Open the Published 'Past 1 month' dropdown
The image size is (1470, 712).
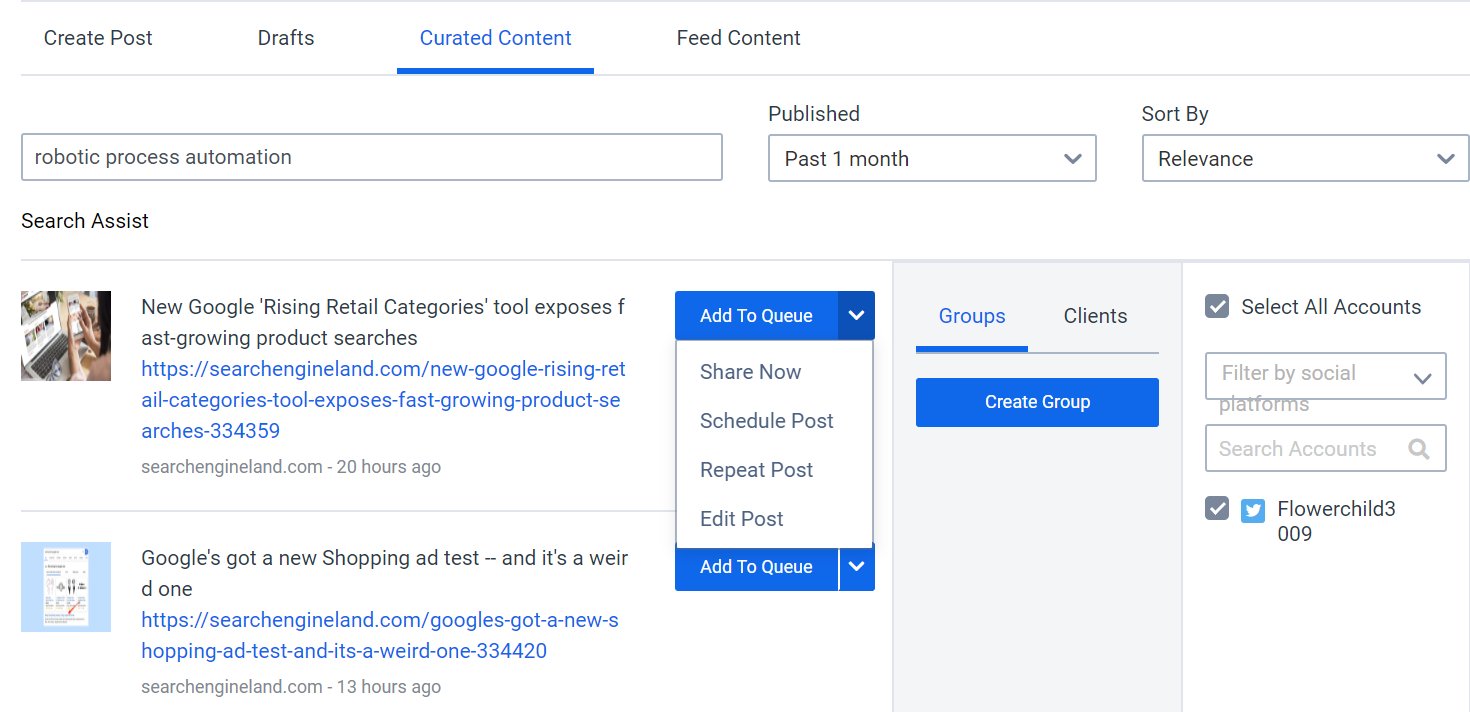point(932,158)
